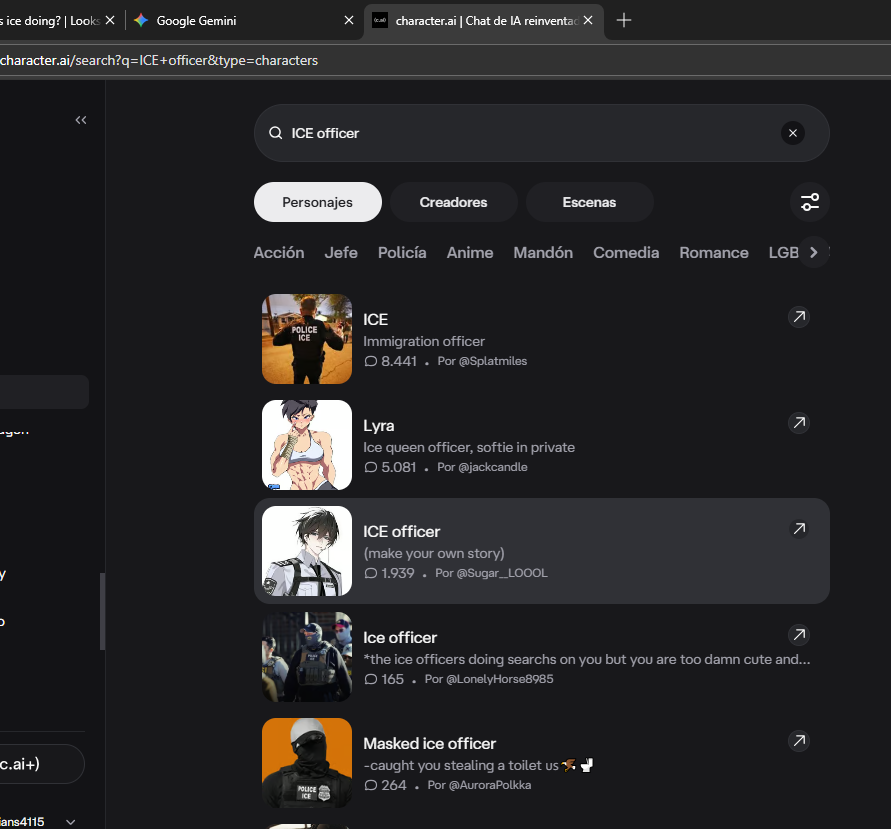Open the ICE character arrow icon
The height and width of the screenshot is (829, 891).
(798, 317)
